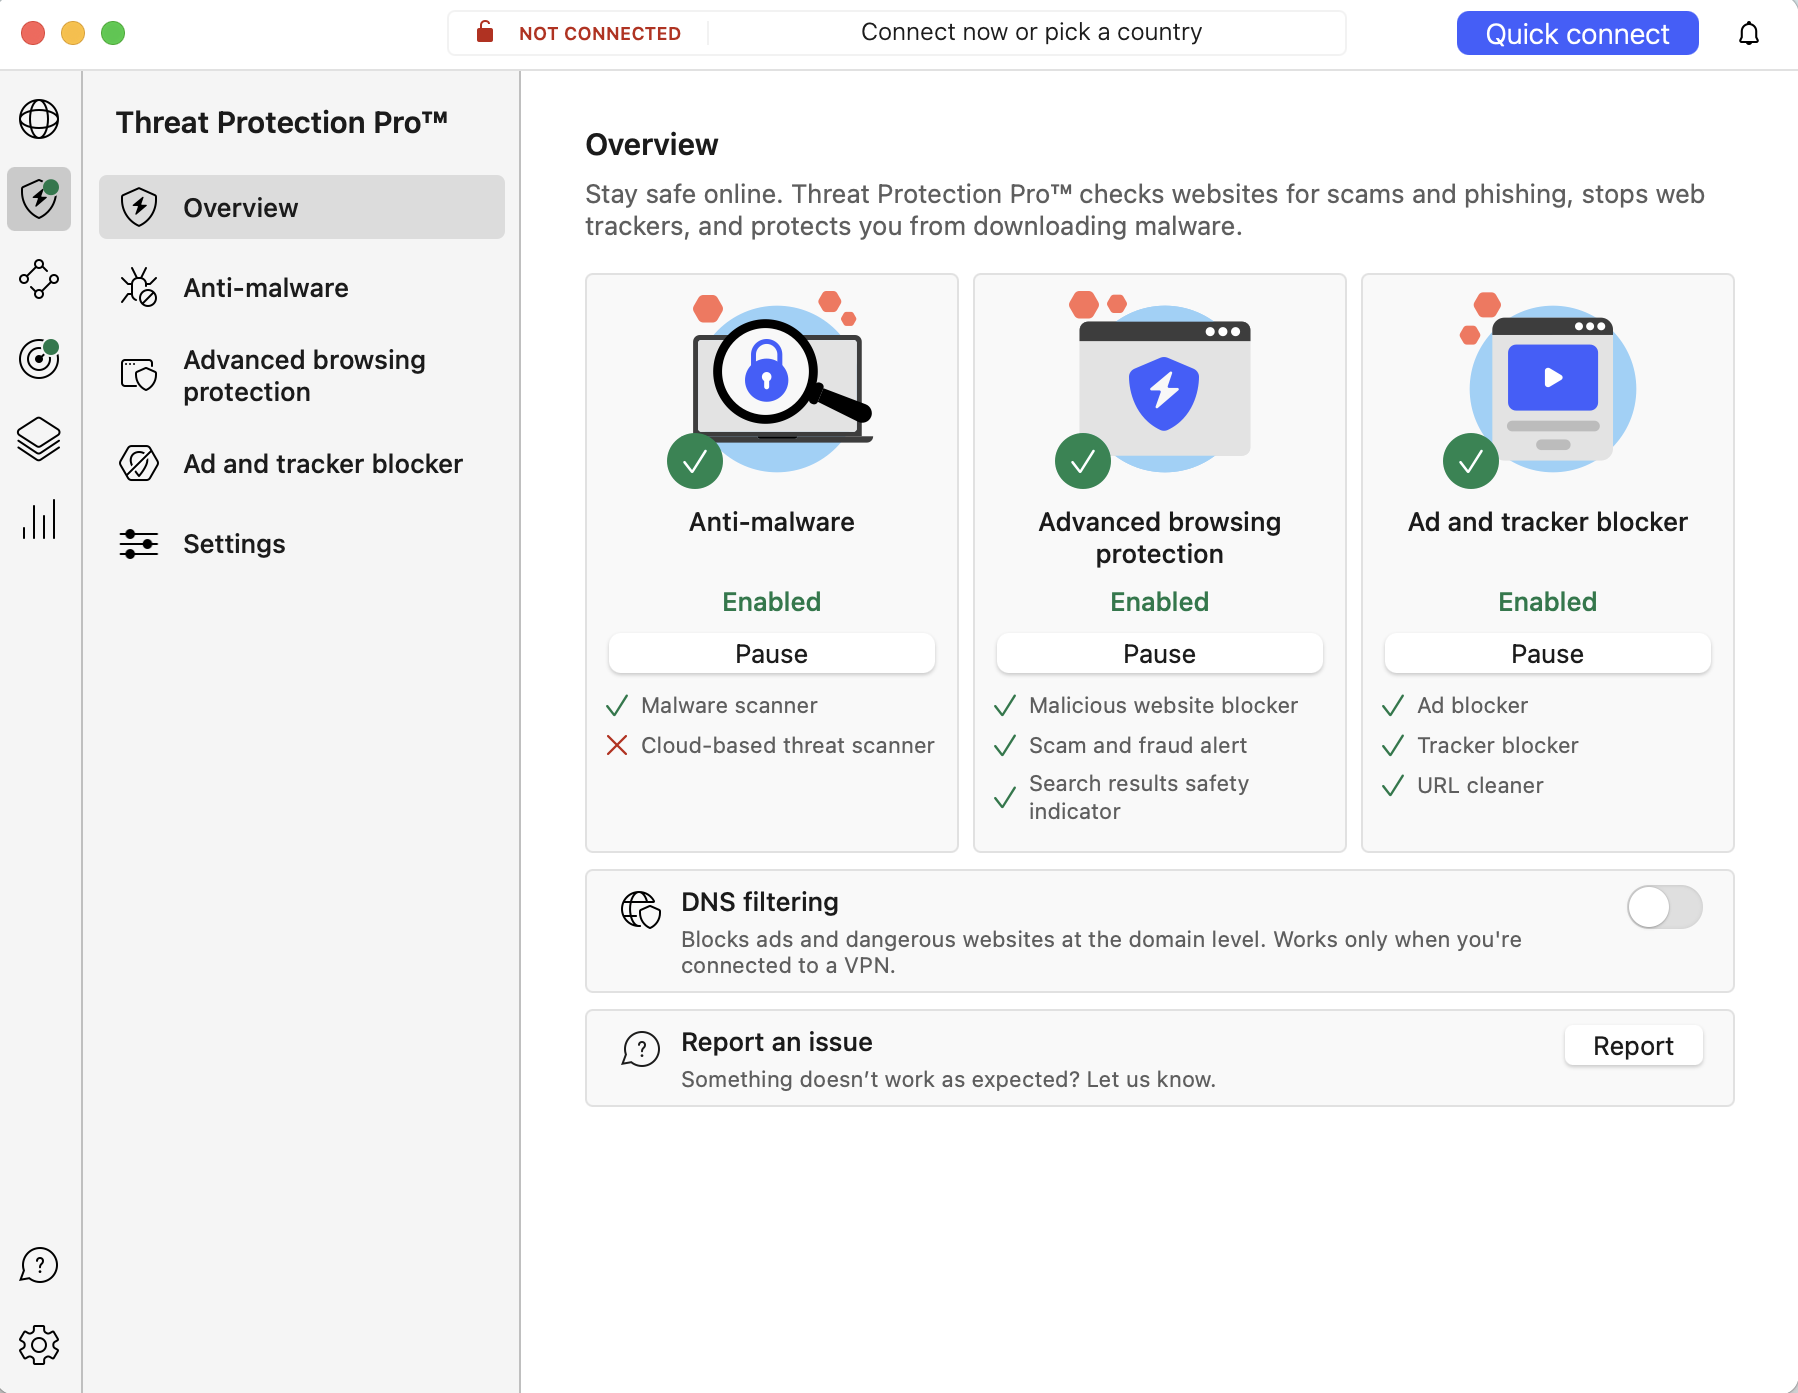Select the Anti-malware bug icon
This screenshot has width=1798, height=1393.
click(x=139, y=288)
